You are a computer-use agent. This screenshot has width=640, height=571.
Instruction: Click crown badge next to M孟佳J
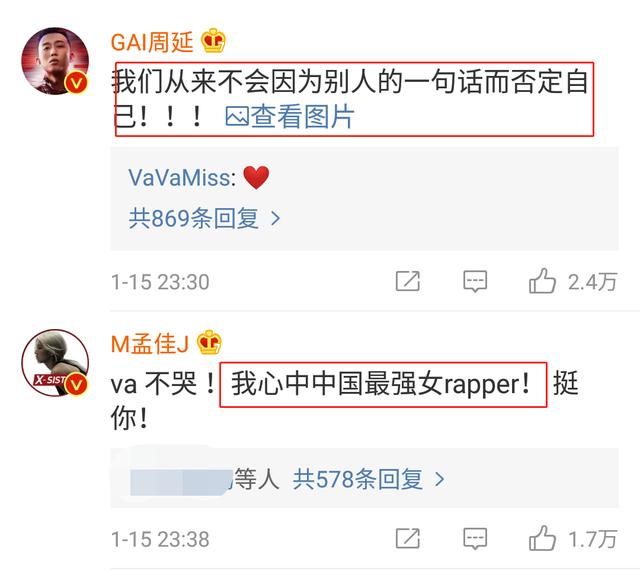tap(209, 342)
